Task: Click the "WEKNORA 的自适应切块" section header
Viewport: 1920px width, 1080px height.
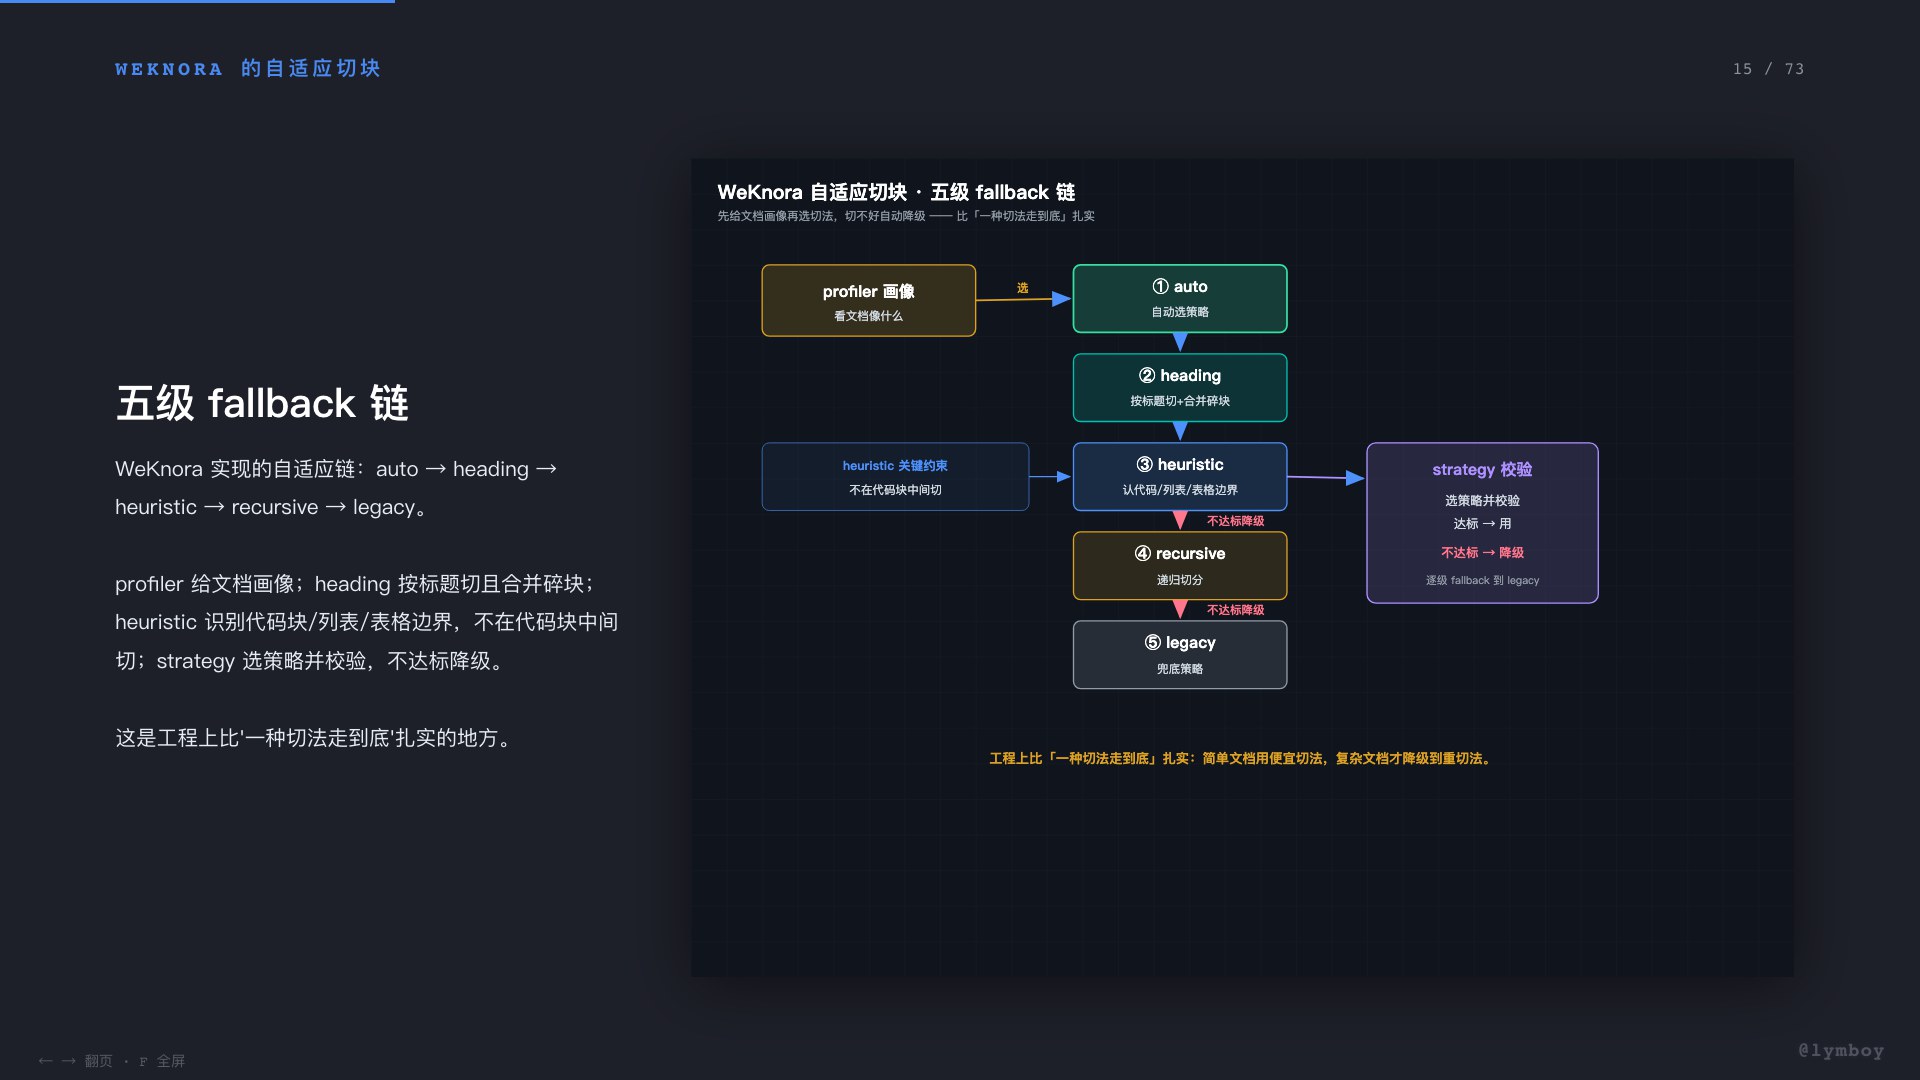Action: coord(248,68)
